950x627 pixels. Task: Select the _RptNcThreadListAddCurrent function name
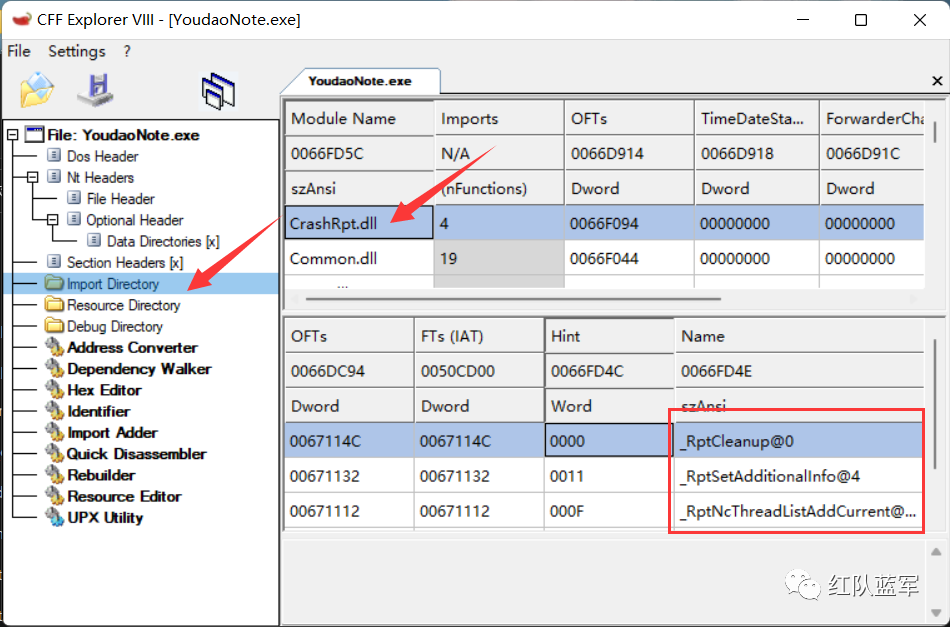(797, 511)
